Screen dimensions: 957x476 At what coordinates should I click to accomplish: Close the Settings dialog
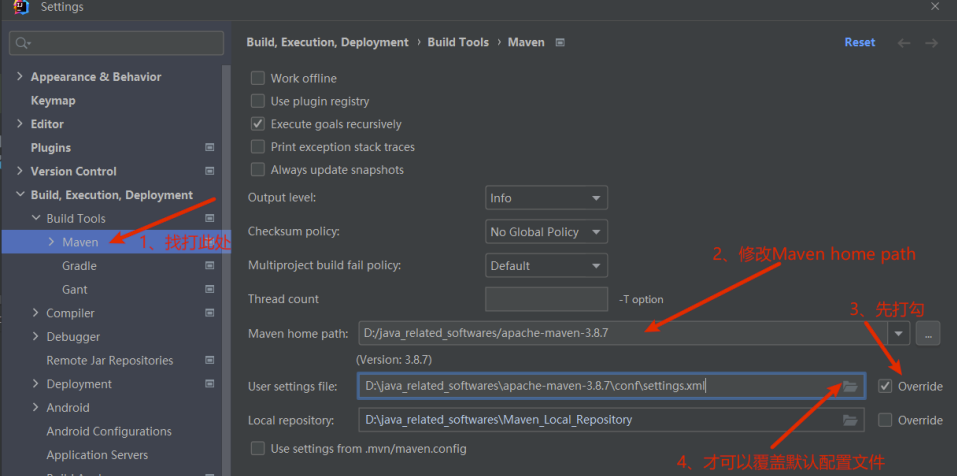click(x=934, y=6)
